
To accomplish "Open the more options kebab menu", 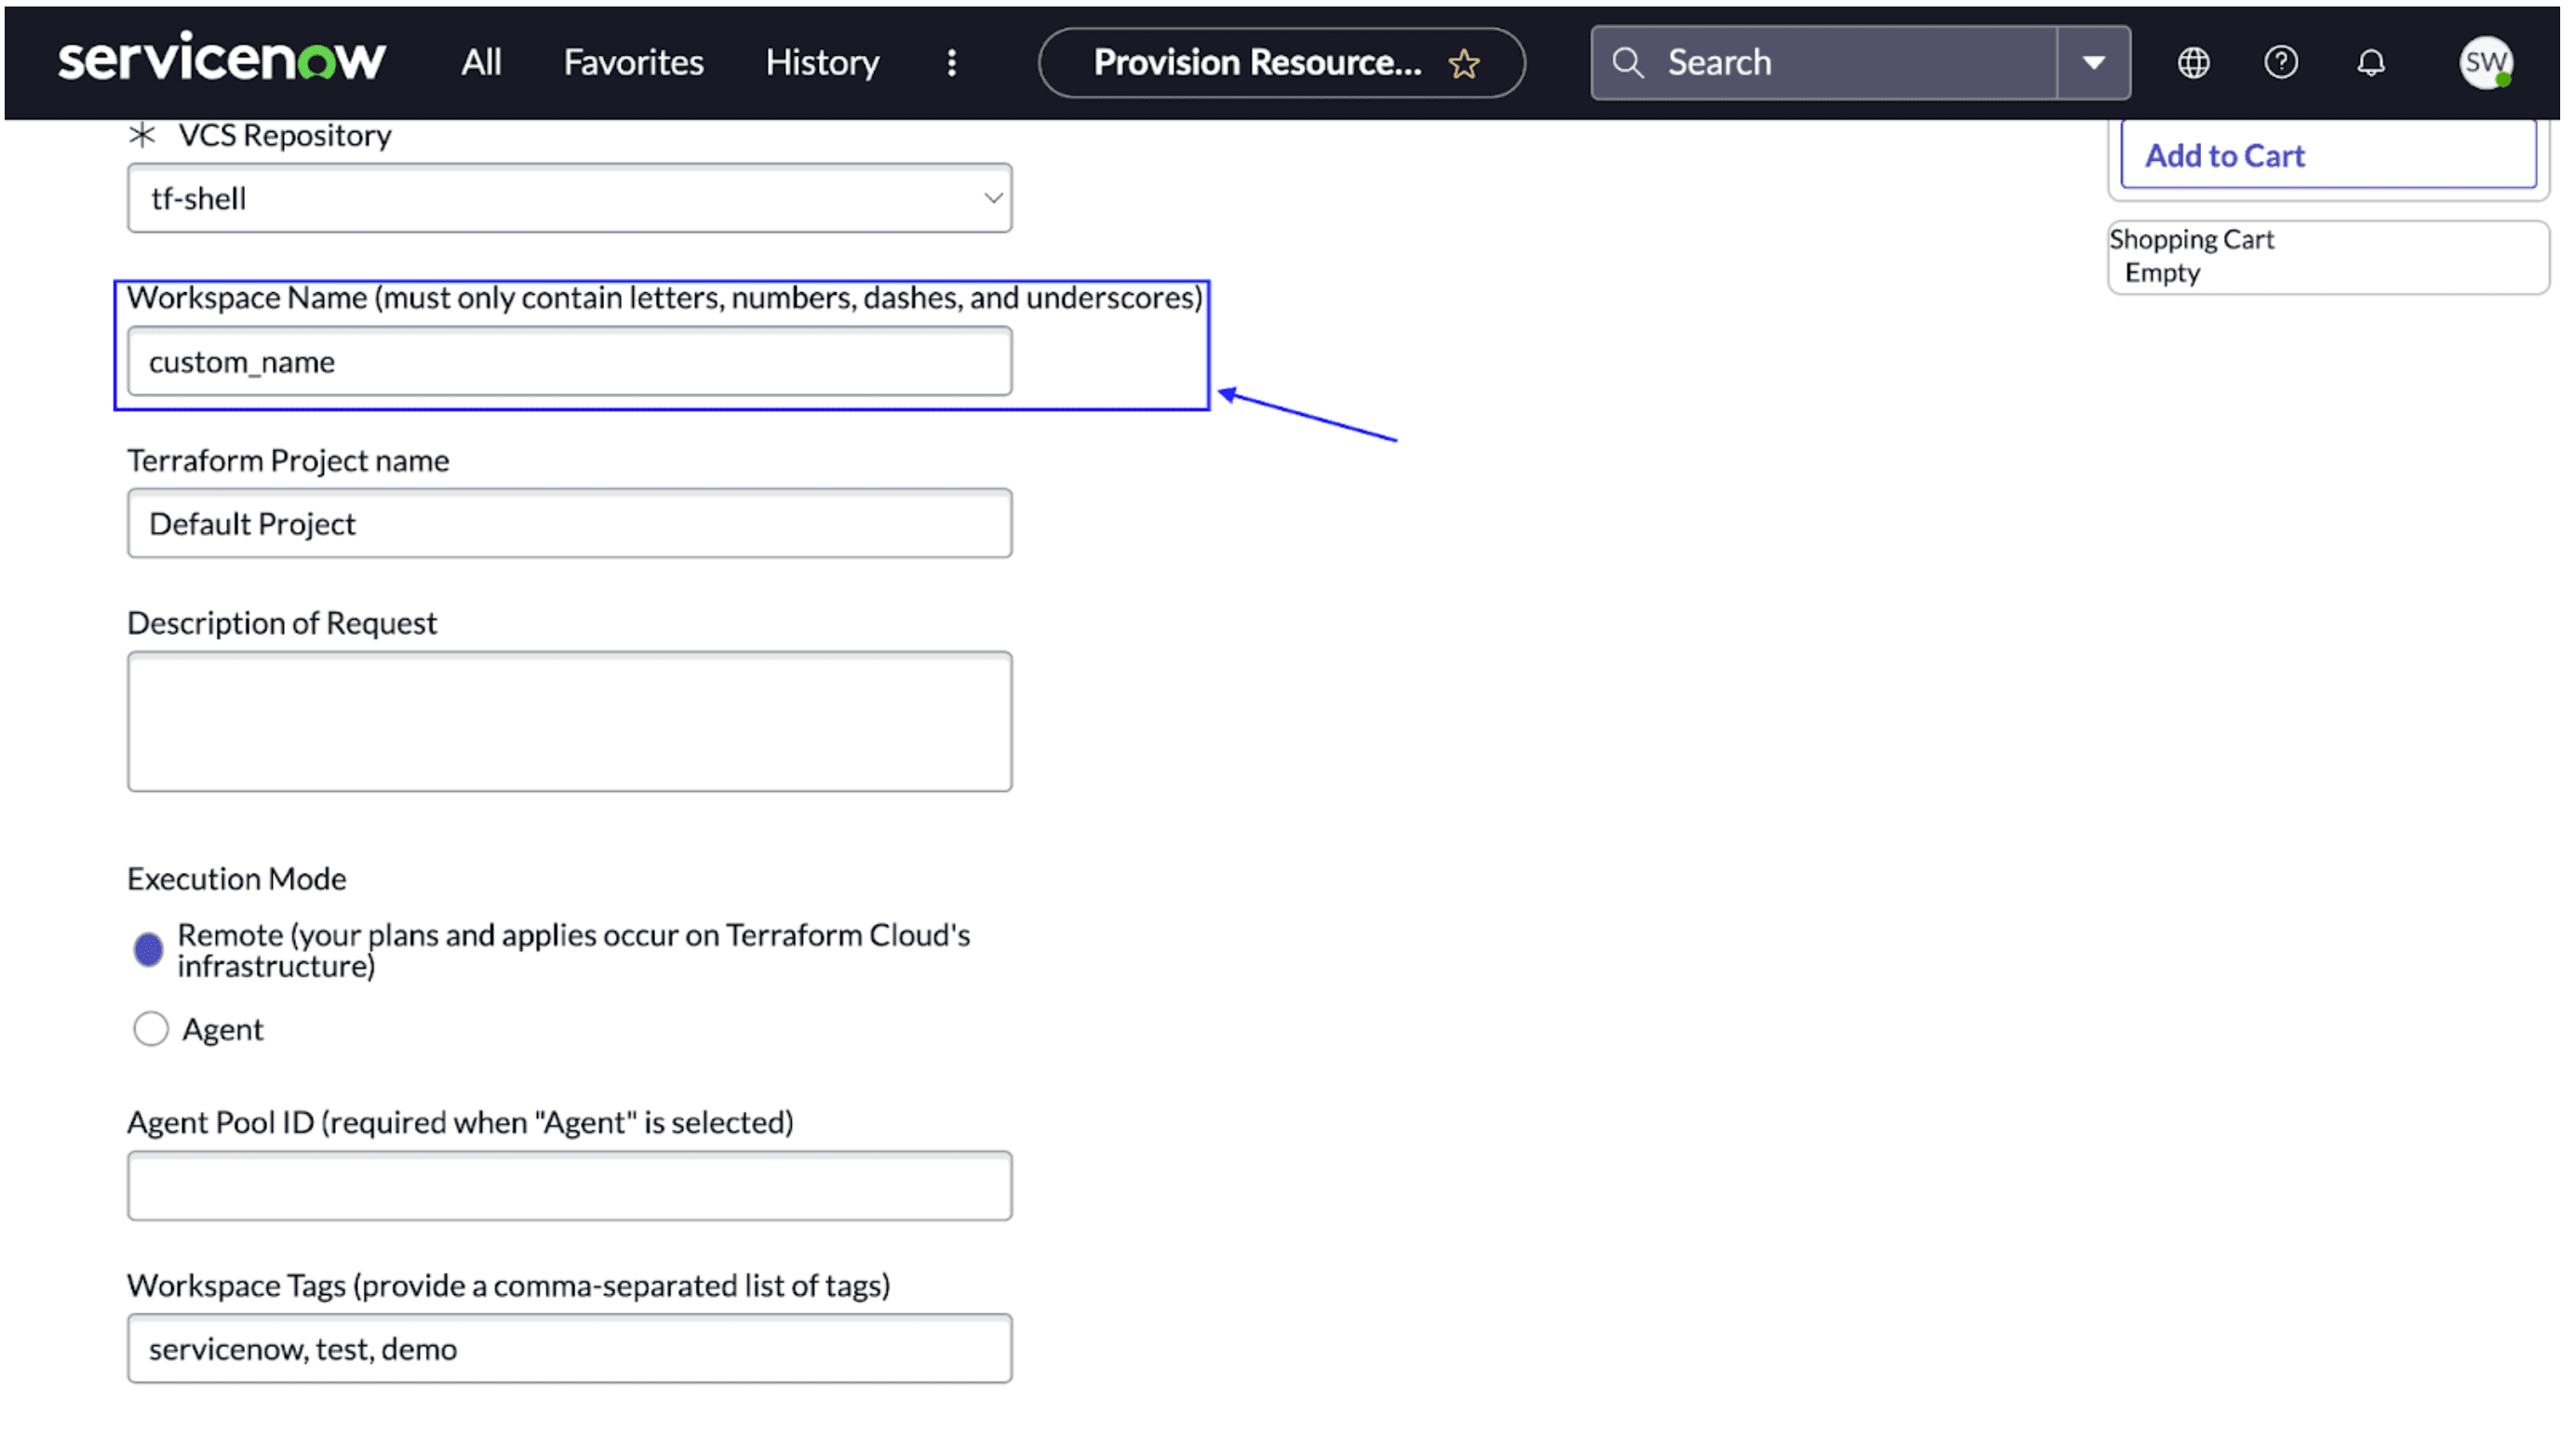I will tap(951, 63).
